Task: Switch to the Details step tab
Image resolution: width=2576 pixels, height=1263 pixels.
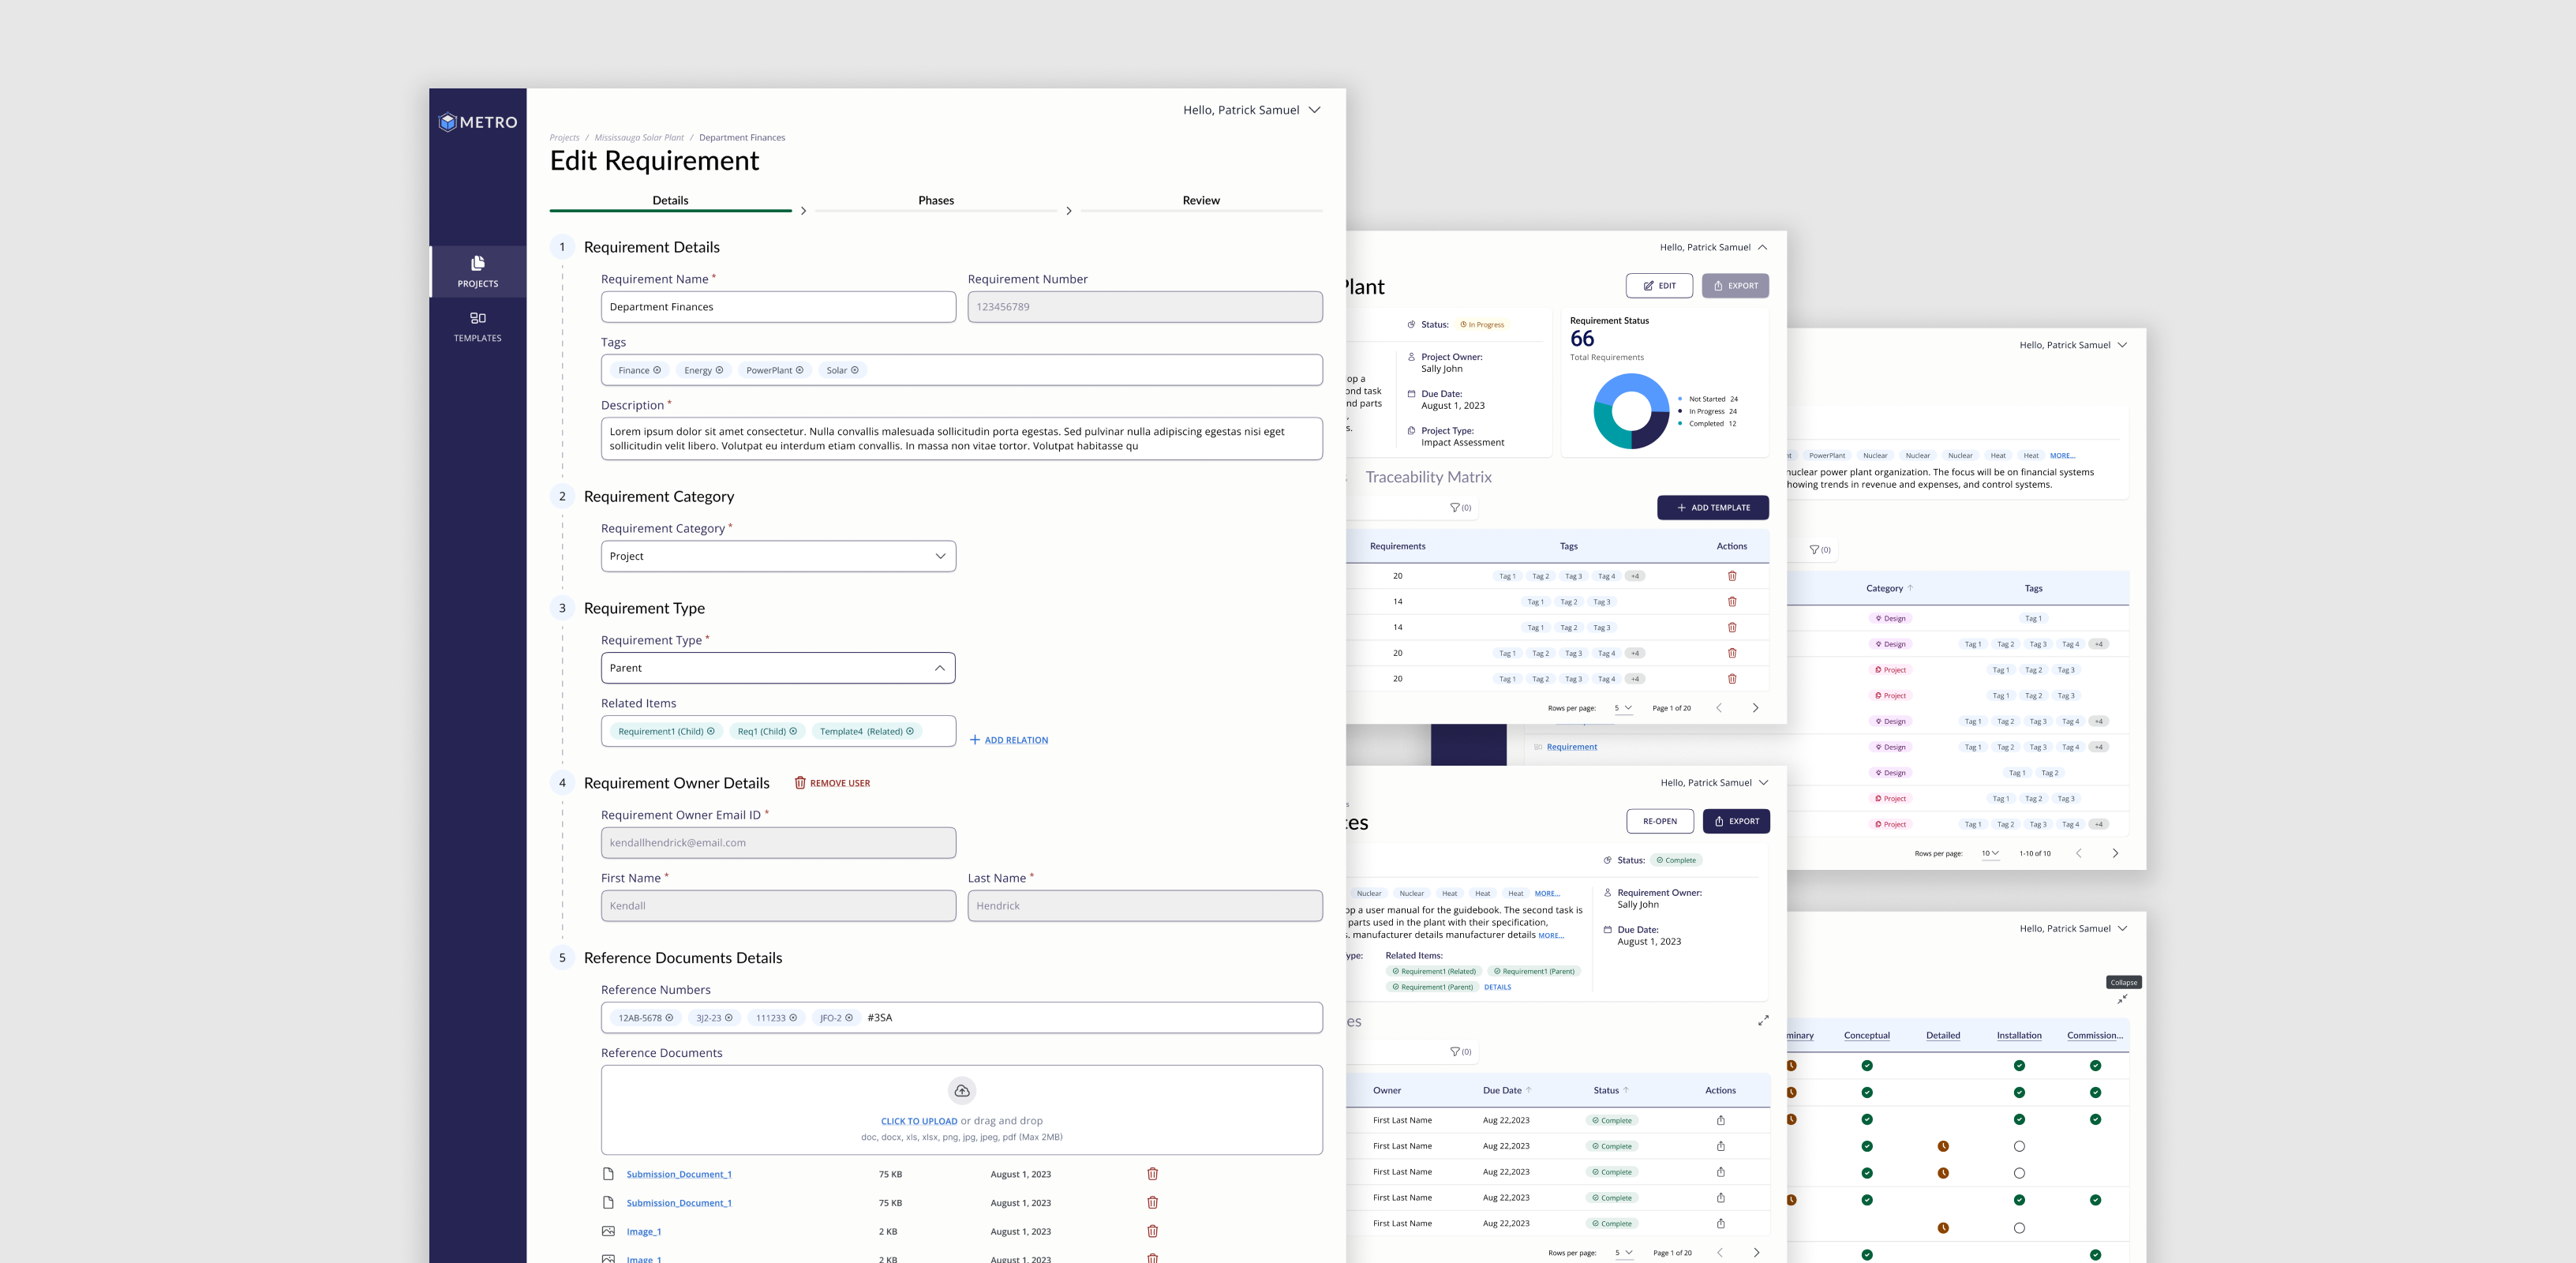Action: (670, 201)
